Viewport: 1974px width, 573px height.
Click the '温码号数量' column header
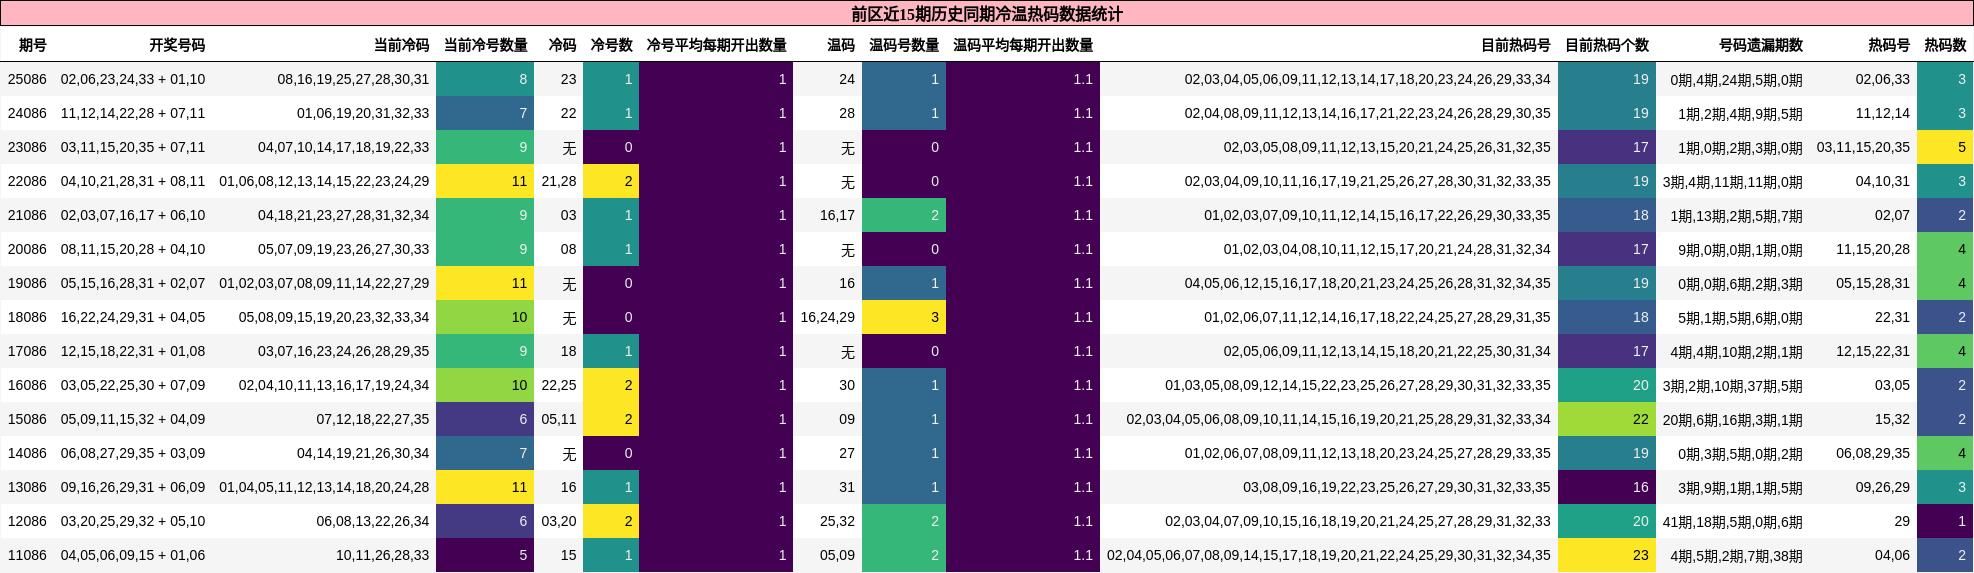point(904,45)
